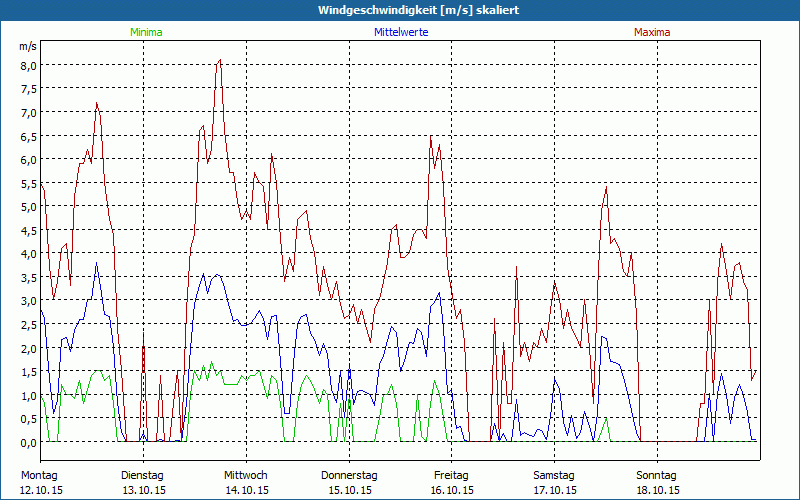Click the red maxima peak above 8,0 m/s

click(x=219, y=61)
